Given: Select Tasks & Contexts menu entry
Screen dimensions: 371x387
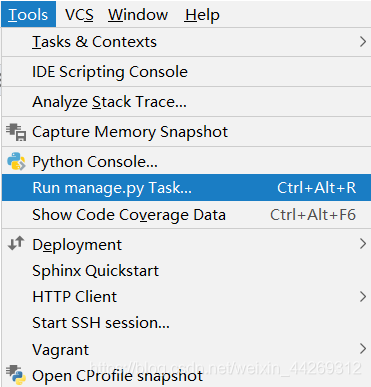Looking at the screenshot, I should pos(186,42).
